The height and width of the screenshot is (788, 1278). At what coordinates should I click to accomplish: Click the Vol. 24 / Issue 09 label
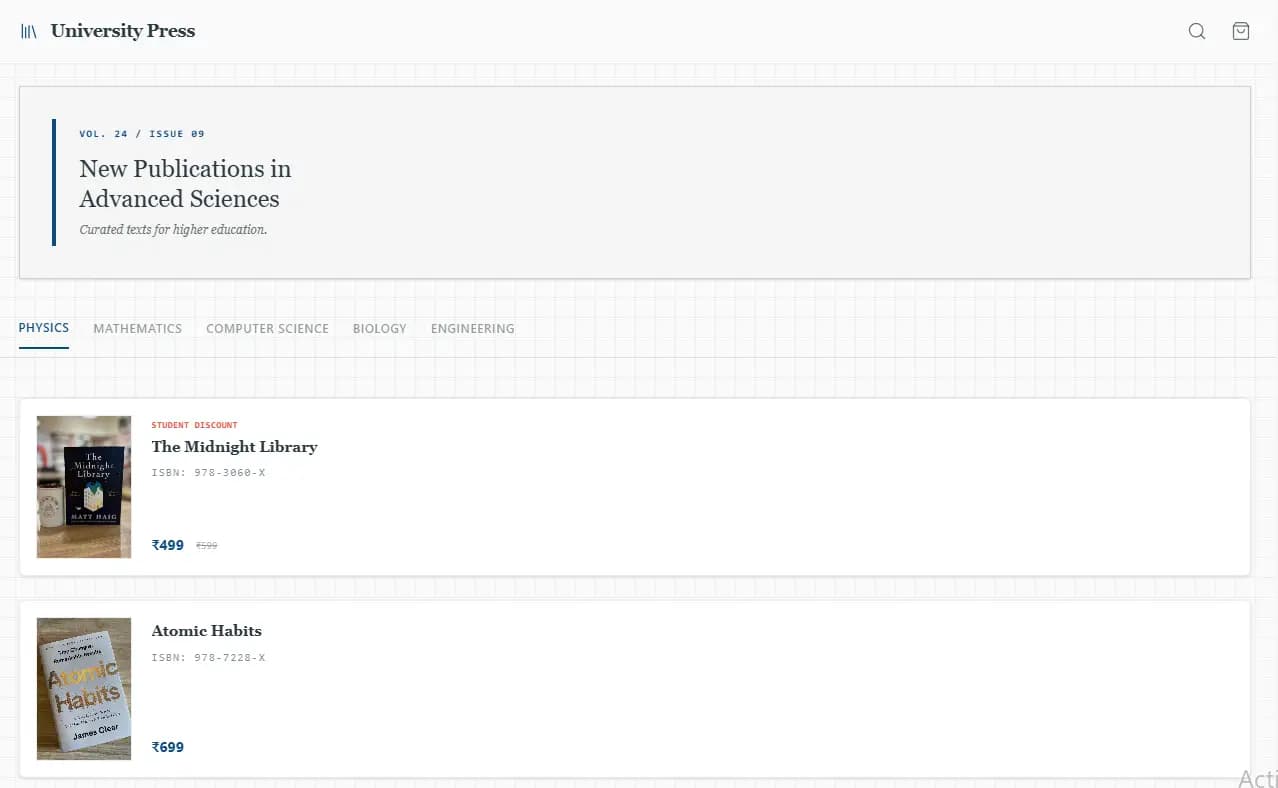[142, 134]
